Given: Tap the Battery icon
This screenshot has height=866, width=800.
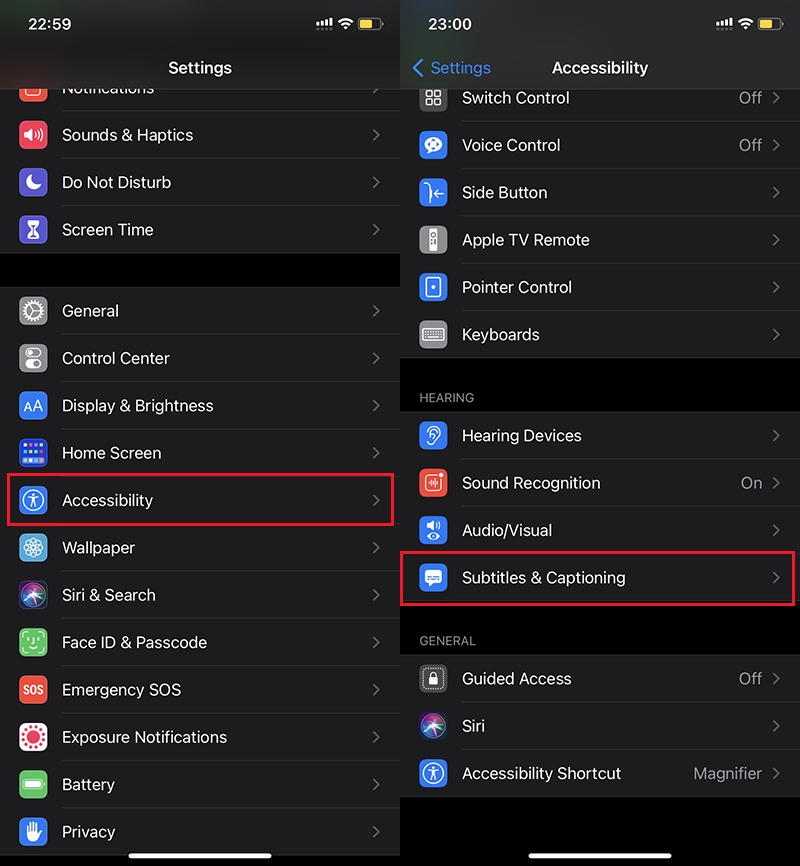Looking at the screenshot, I should coord(33,784).
